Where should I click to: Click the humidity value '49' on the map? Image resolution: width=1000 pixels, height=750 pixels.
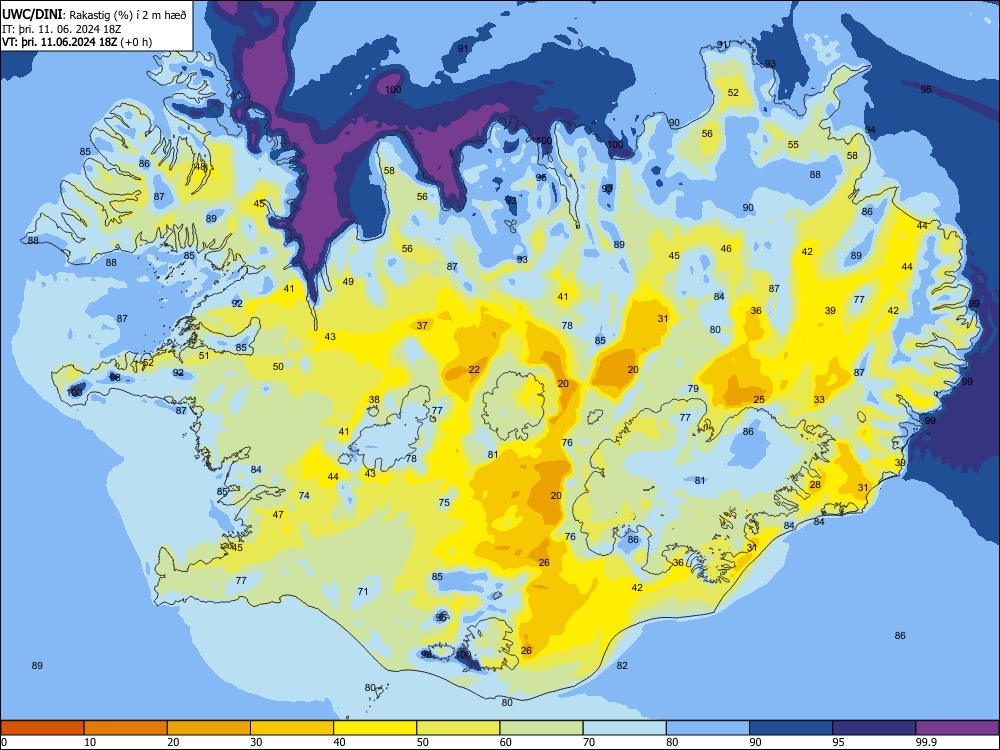[x=348, y=282]
